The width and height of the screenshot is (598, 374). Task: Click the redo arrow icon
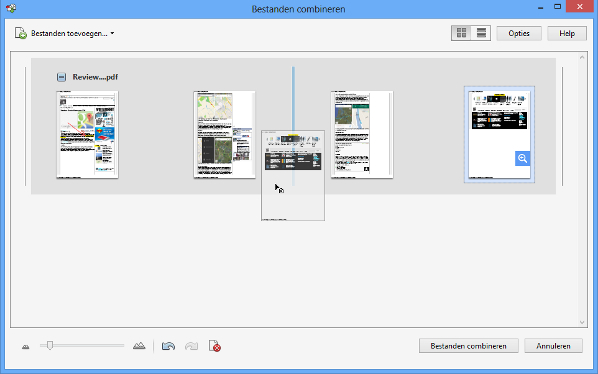[x=191, y=346]
